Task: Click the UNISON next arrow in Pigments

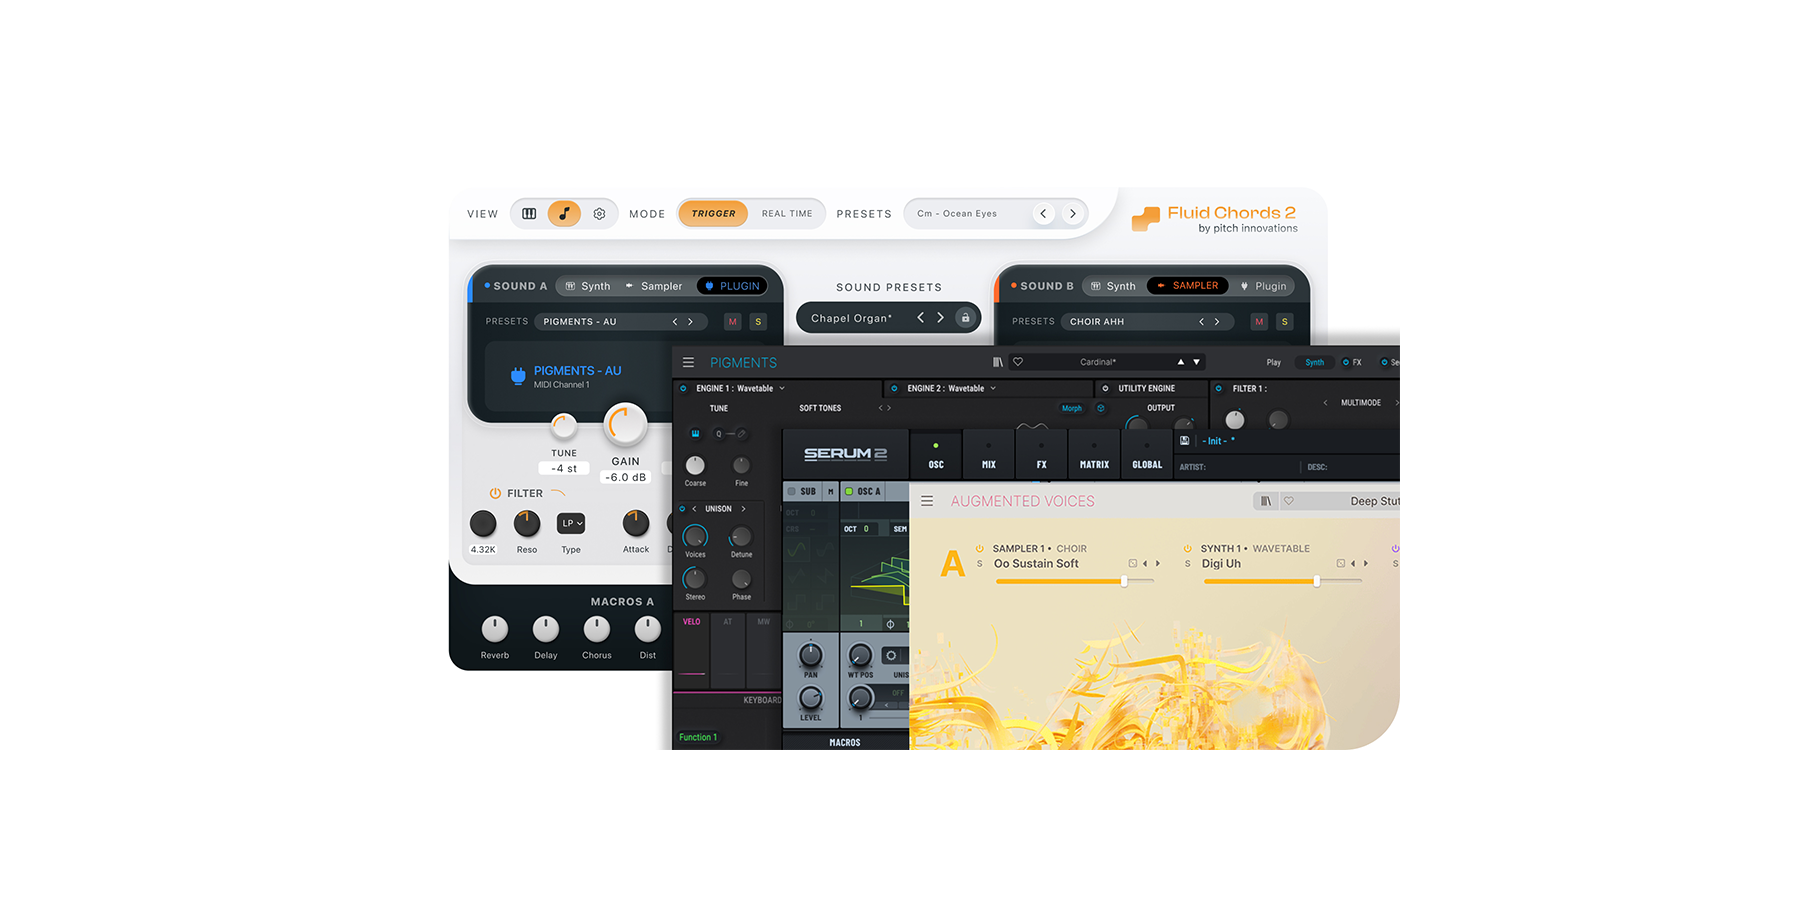Action: click(743, 509)
